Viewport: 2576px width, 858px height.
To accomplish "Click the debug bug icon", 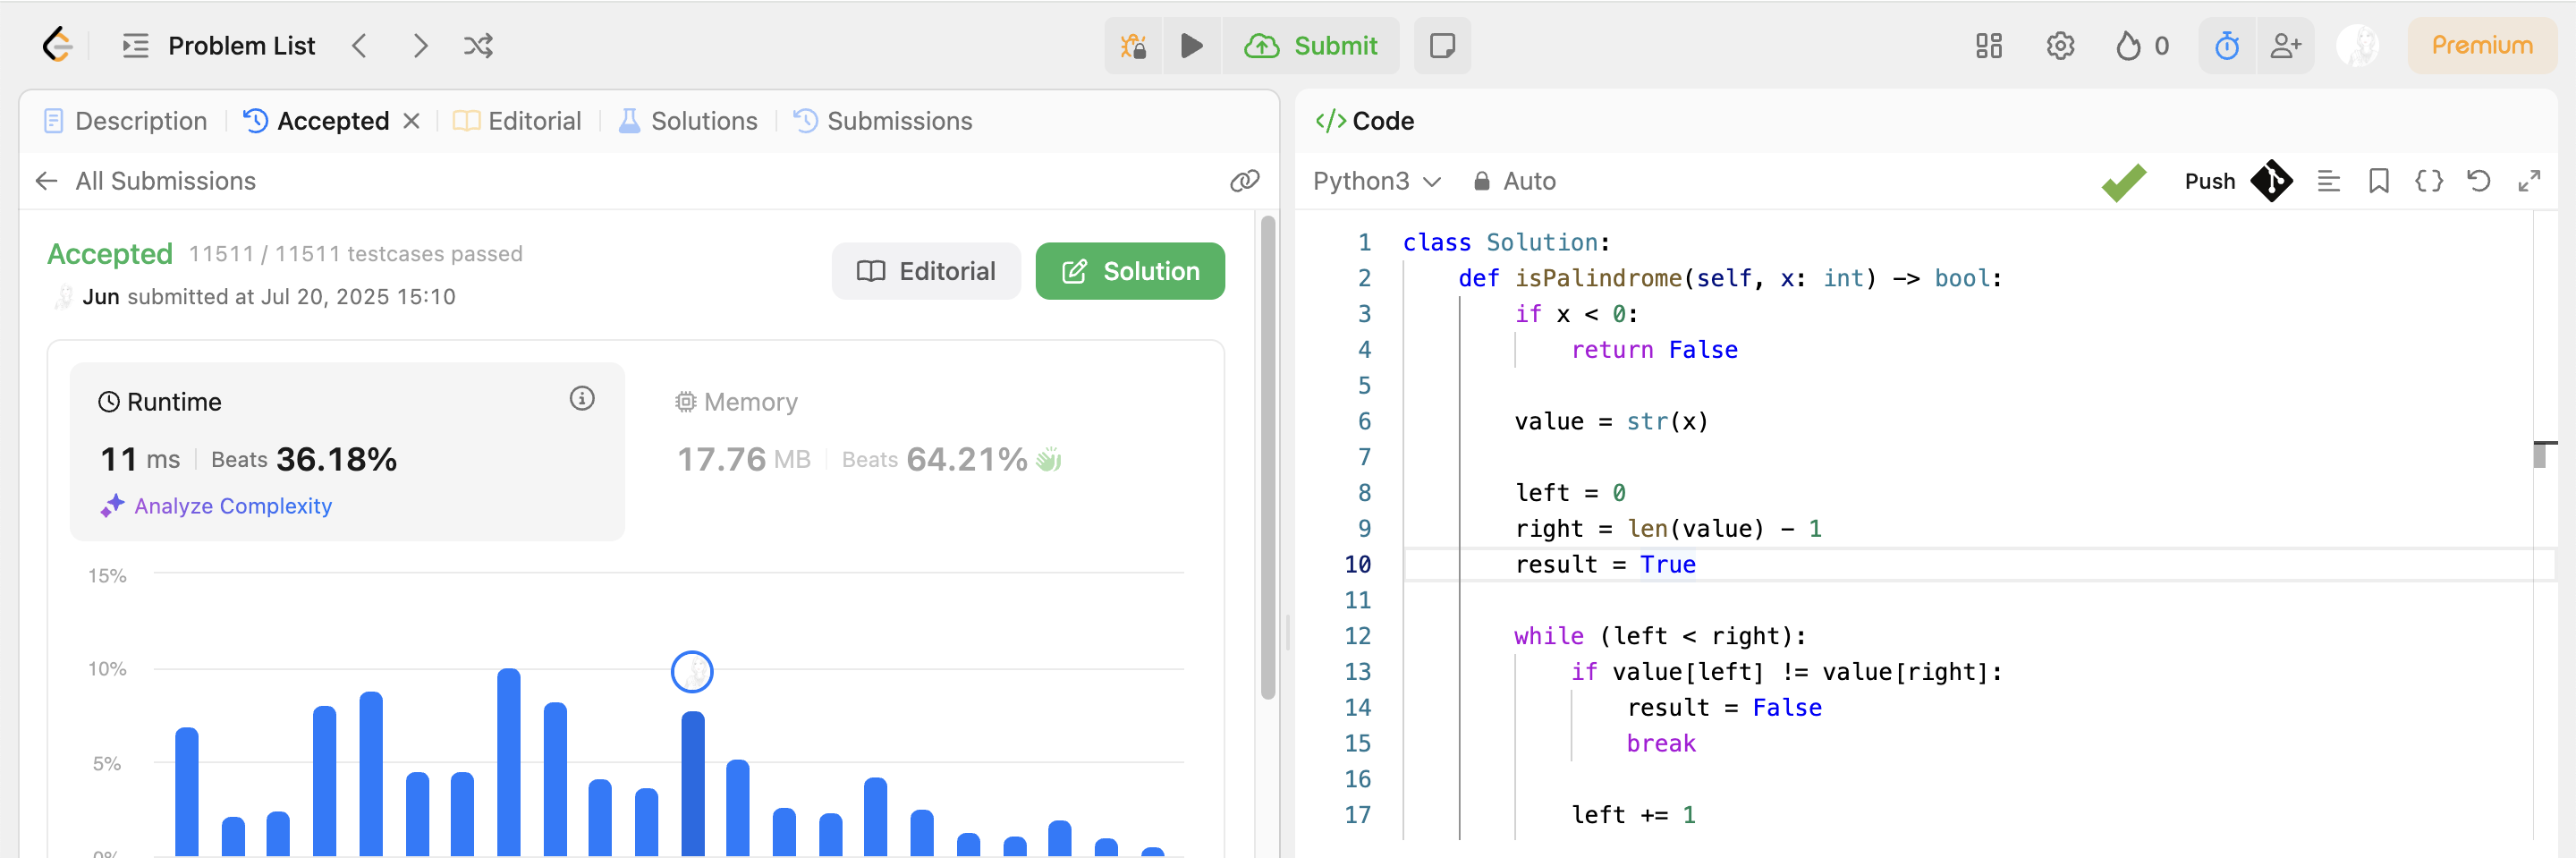I will point(1133,45).
